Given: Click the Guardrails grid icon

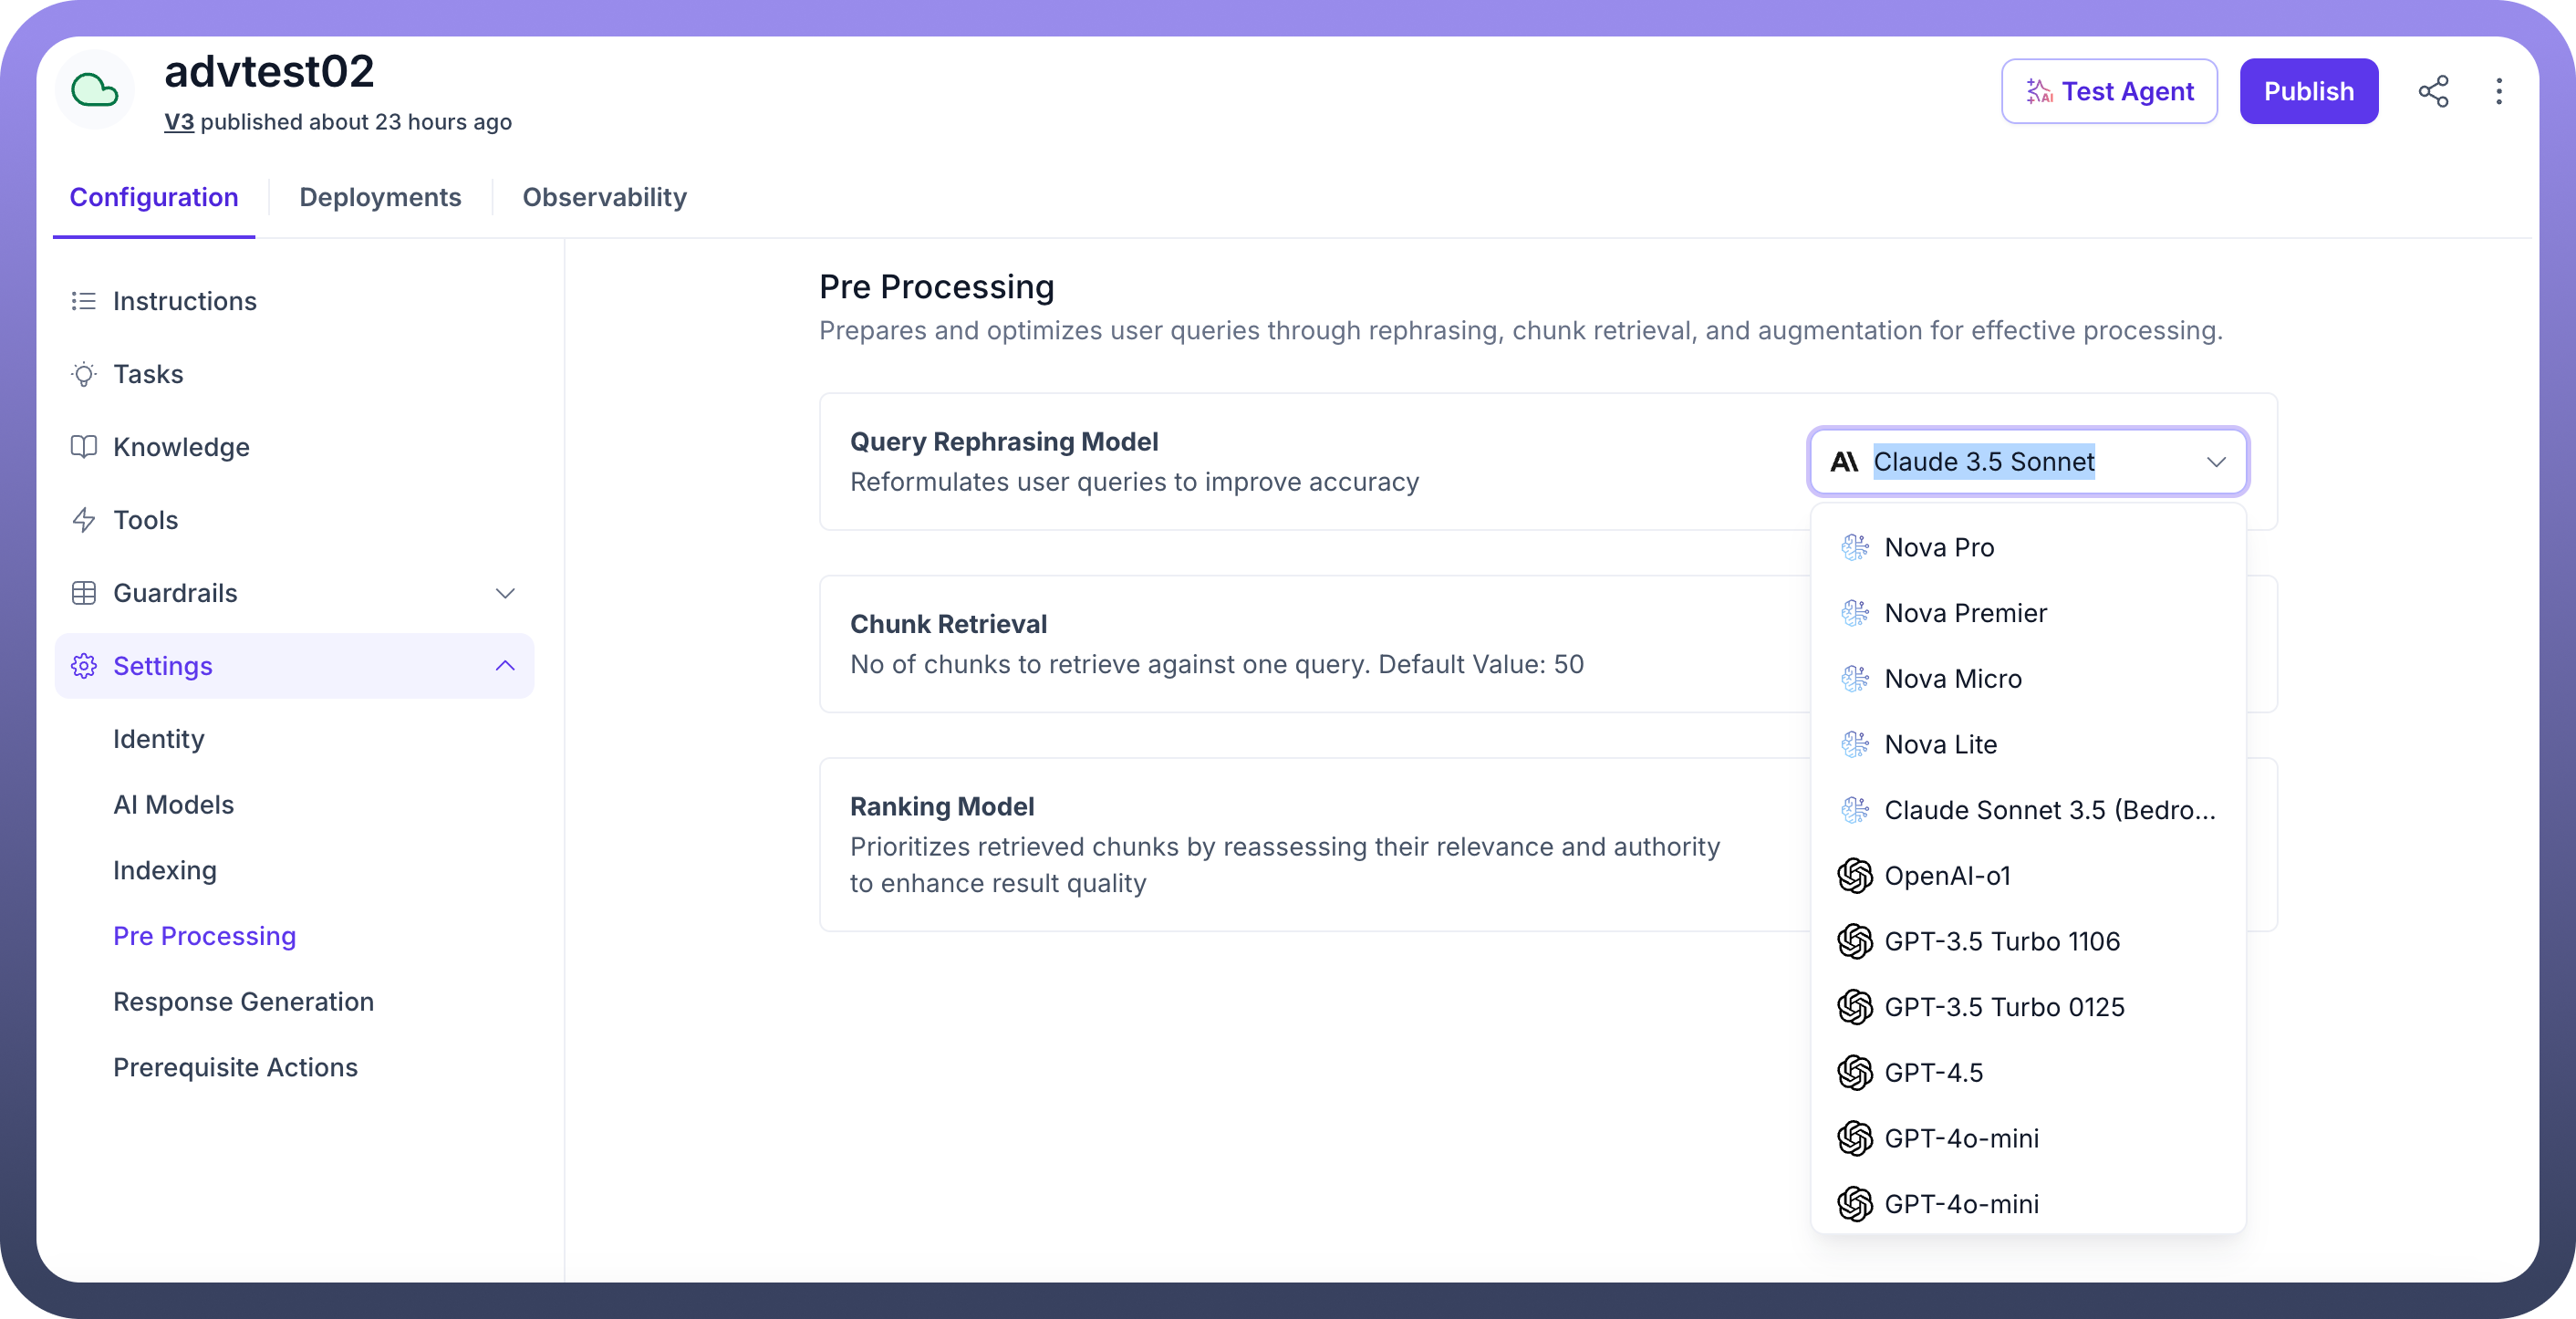Looking at the screenshot, I should coord(84,593).
